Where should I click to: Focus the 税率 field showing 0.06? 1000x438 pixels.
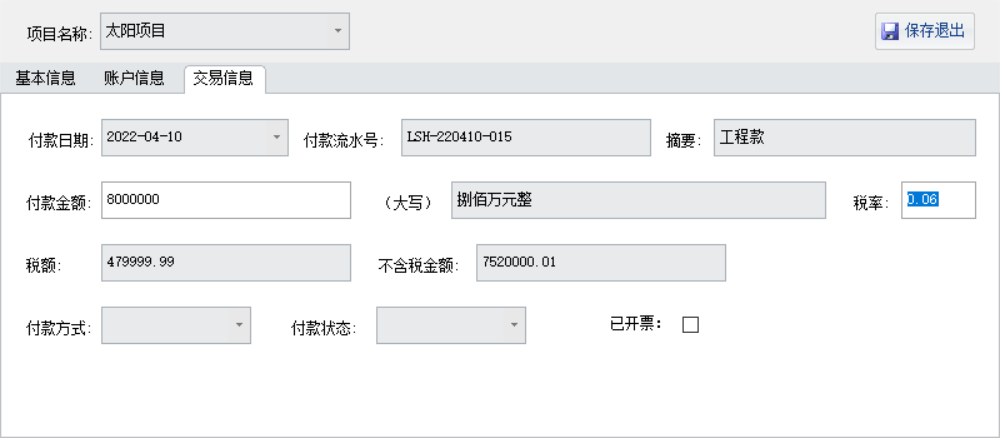[x=938, y=200]
